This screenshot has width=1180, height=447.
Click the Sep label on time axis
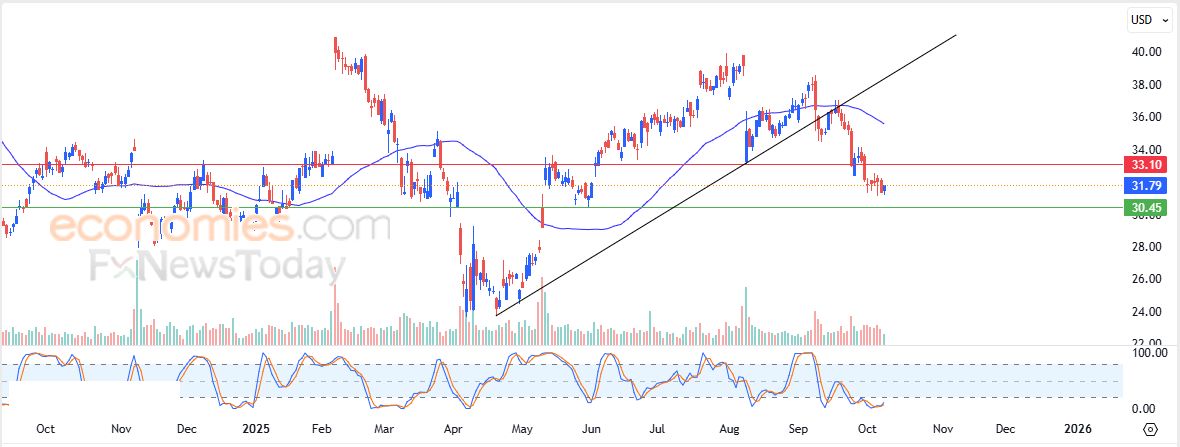point(798,429)
